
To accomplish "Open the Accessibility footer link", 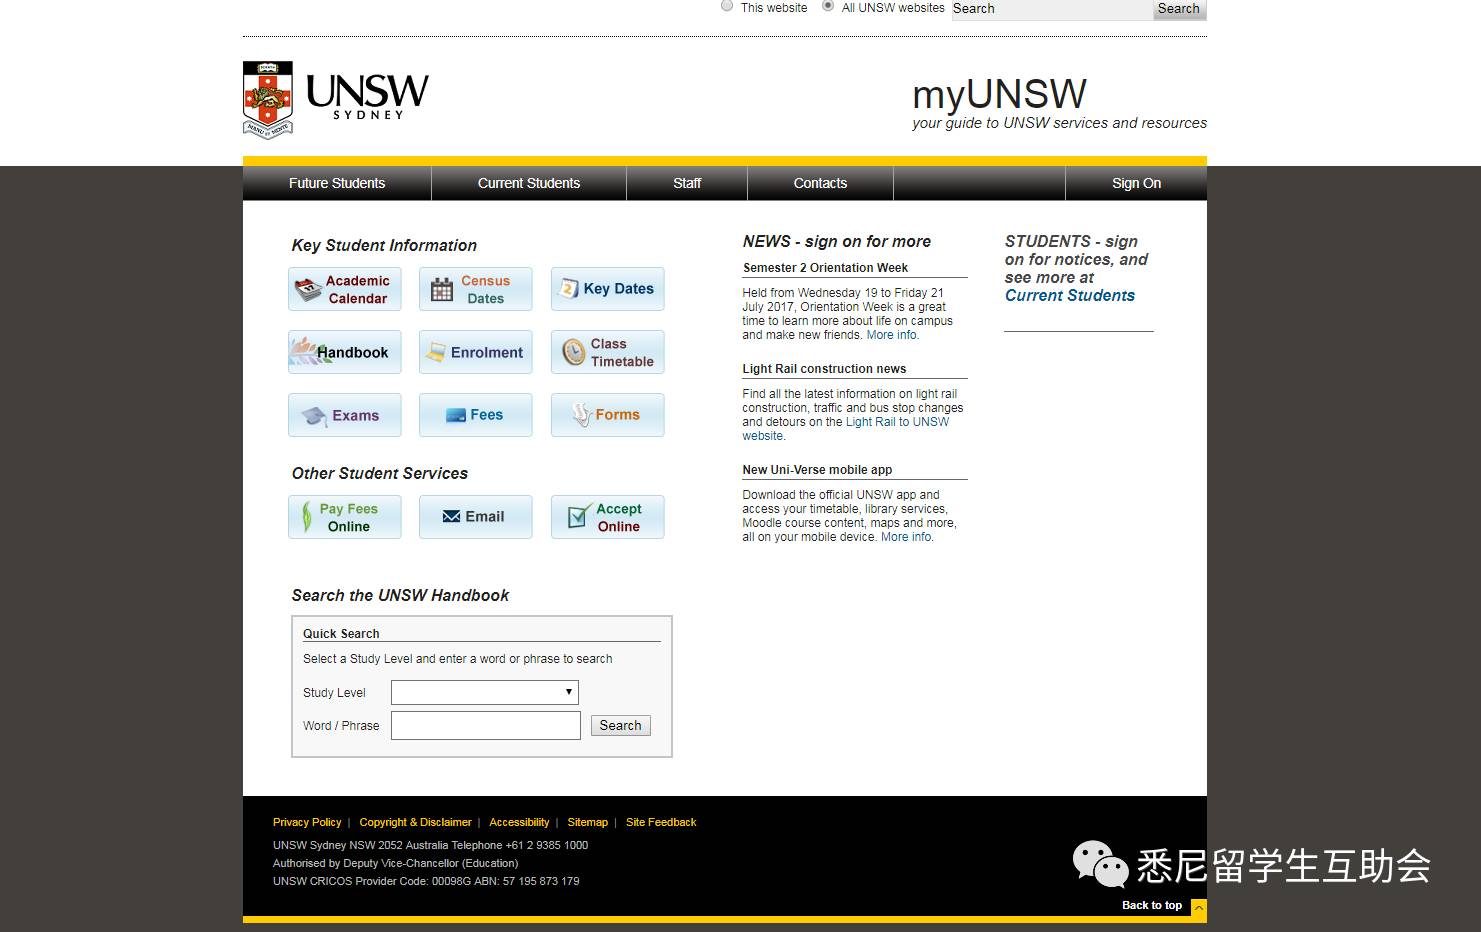I will click(519, 822).
